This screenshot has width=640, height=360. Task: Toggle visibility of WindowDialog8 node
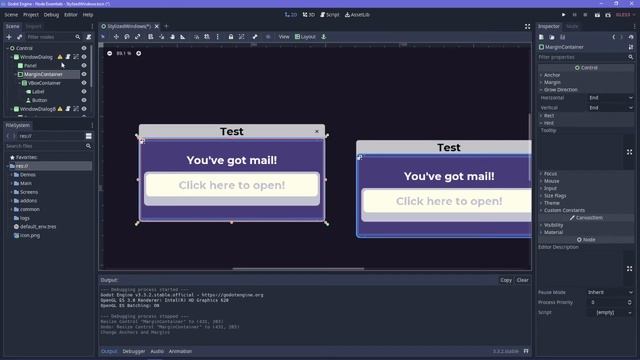coord(84,109)
